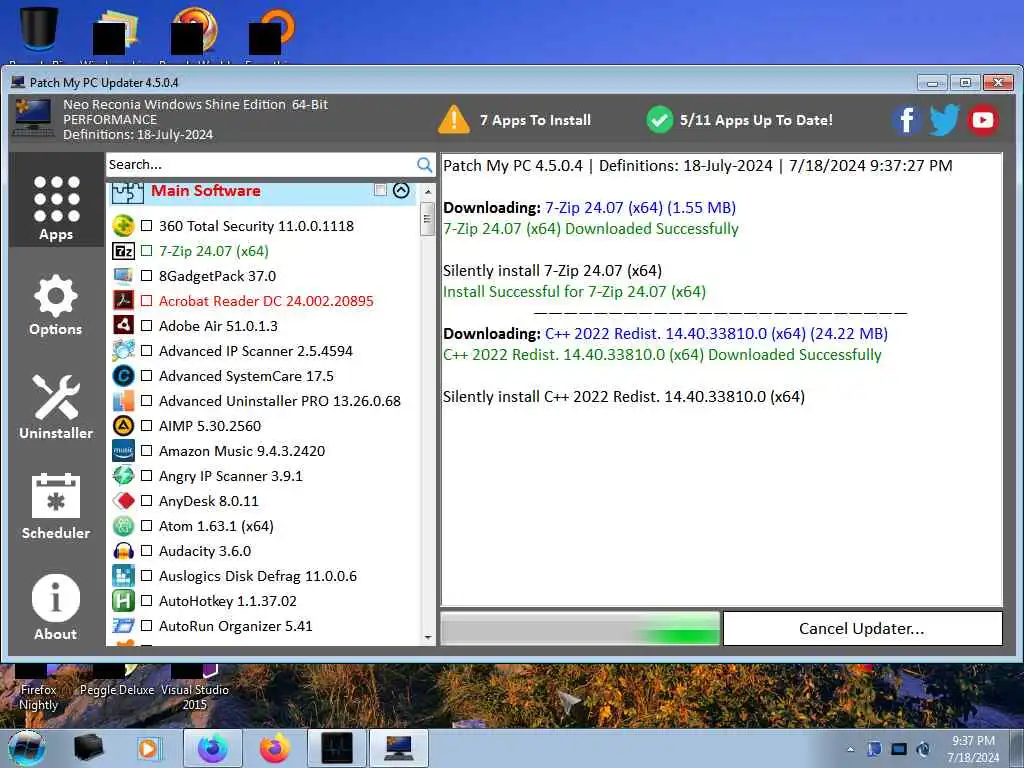
Task: Click the AutoHotkey app icon
Action: pyautogui.click(x=123, y=601)
